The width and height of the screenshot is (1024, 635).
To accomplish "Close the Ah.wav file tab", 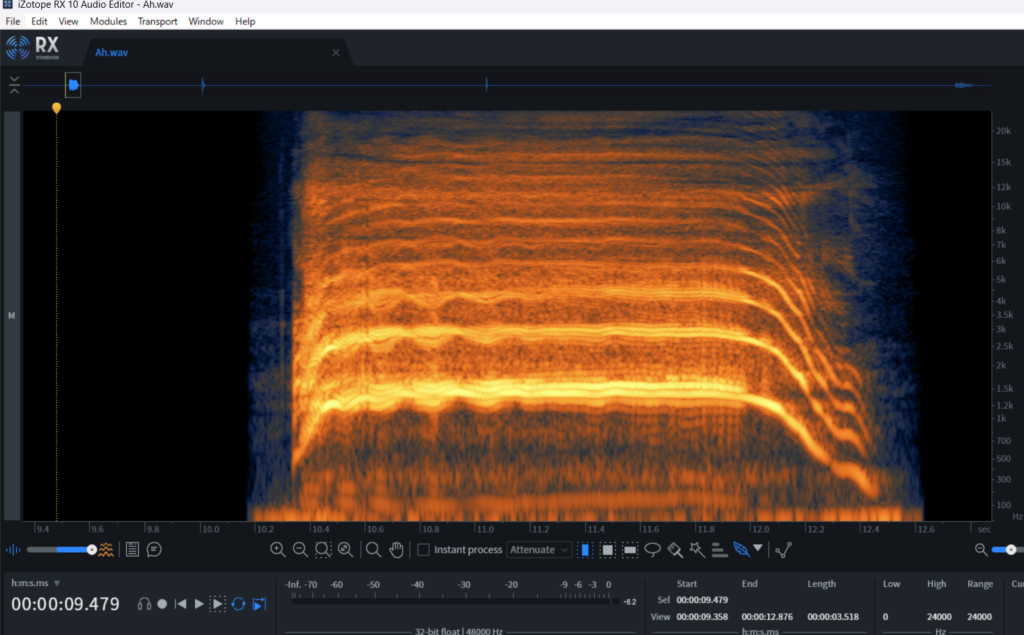I will pyautogui.click(x=336, y=52).
